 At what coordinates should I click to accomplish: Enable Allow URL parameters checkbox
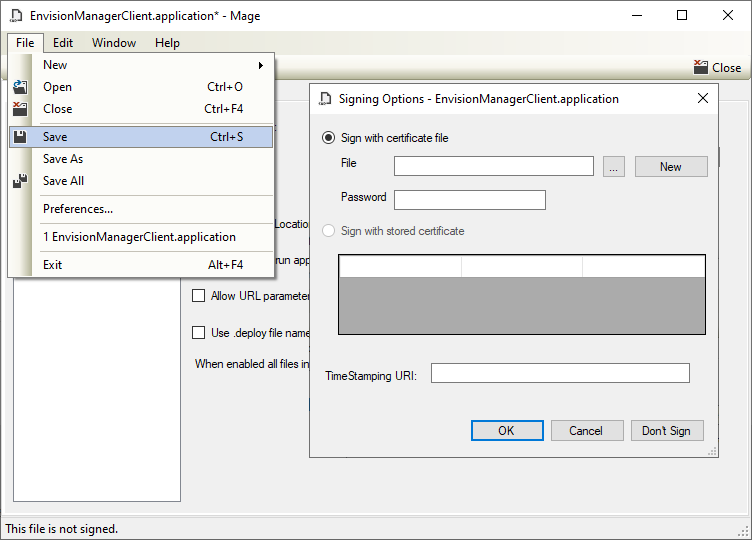tap(198, 296)
